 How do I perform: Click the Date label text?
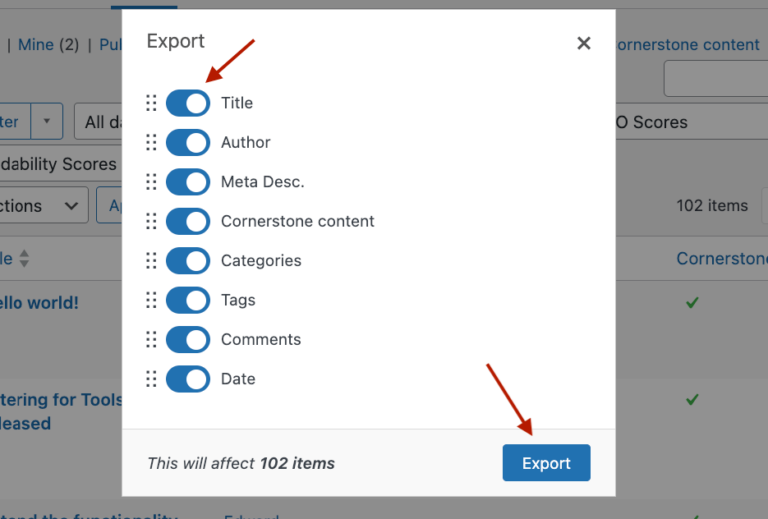coord(238,379)
